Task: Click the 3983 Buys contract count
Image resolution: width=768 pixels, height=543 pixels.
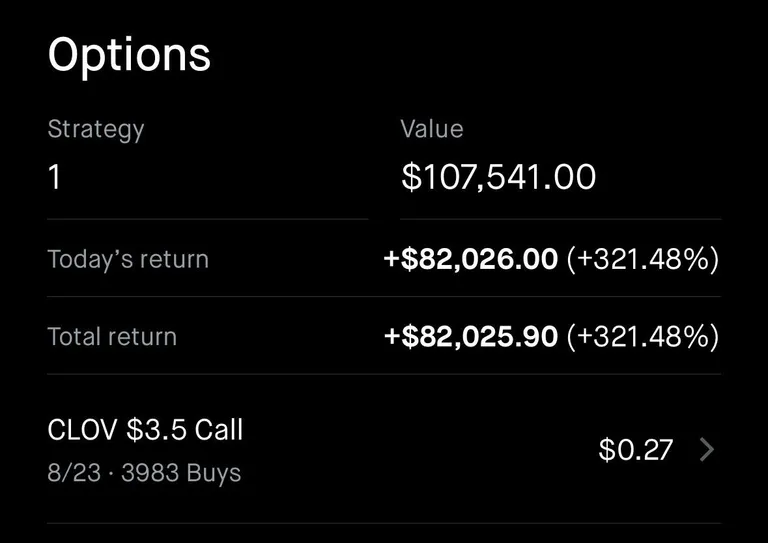Action: [181, 472]
